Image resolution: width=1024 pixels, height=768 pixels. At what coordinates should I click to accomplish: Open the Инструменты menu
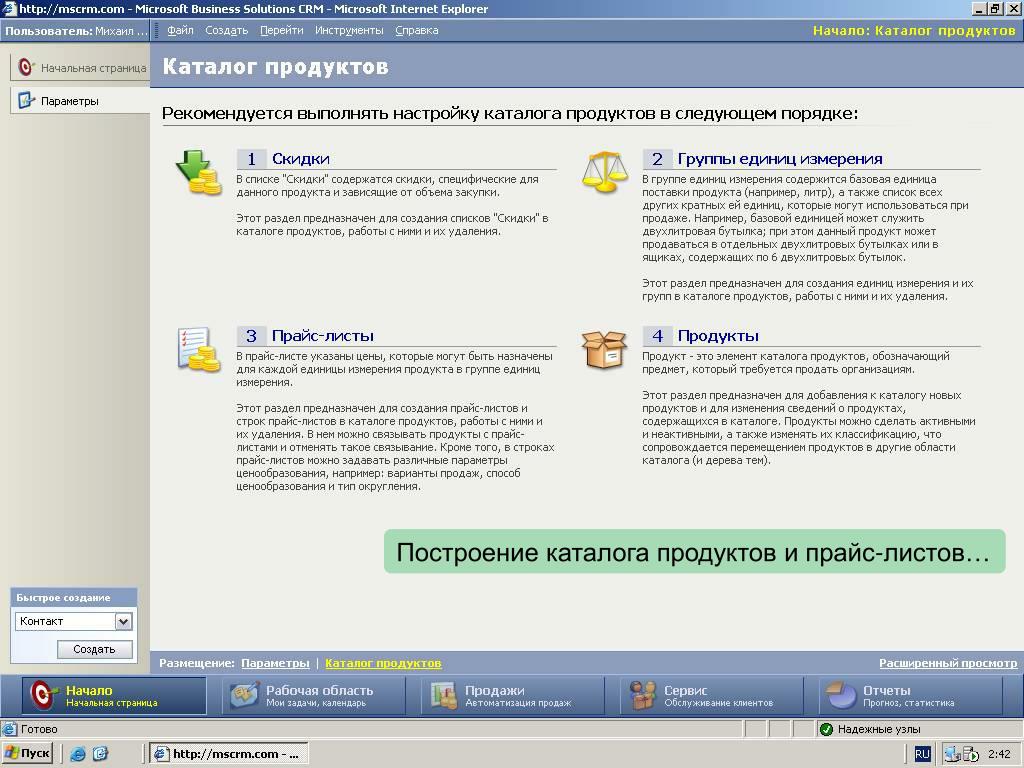click(x=349, y=30)
